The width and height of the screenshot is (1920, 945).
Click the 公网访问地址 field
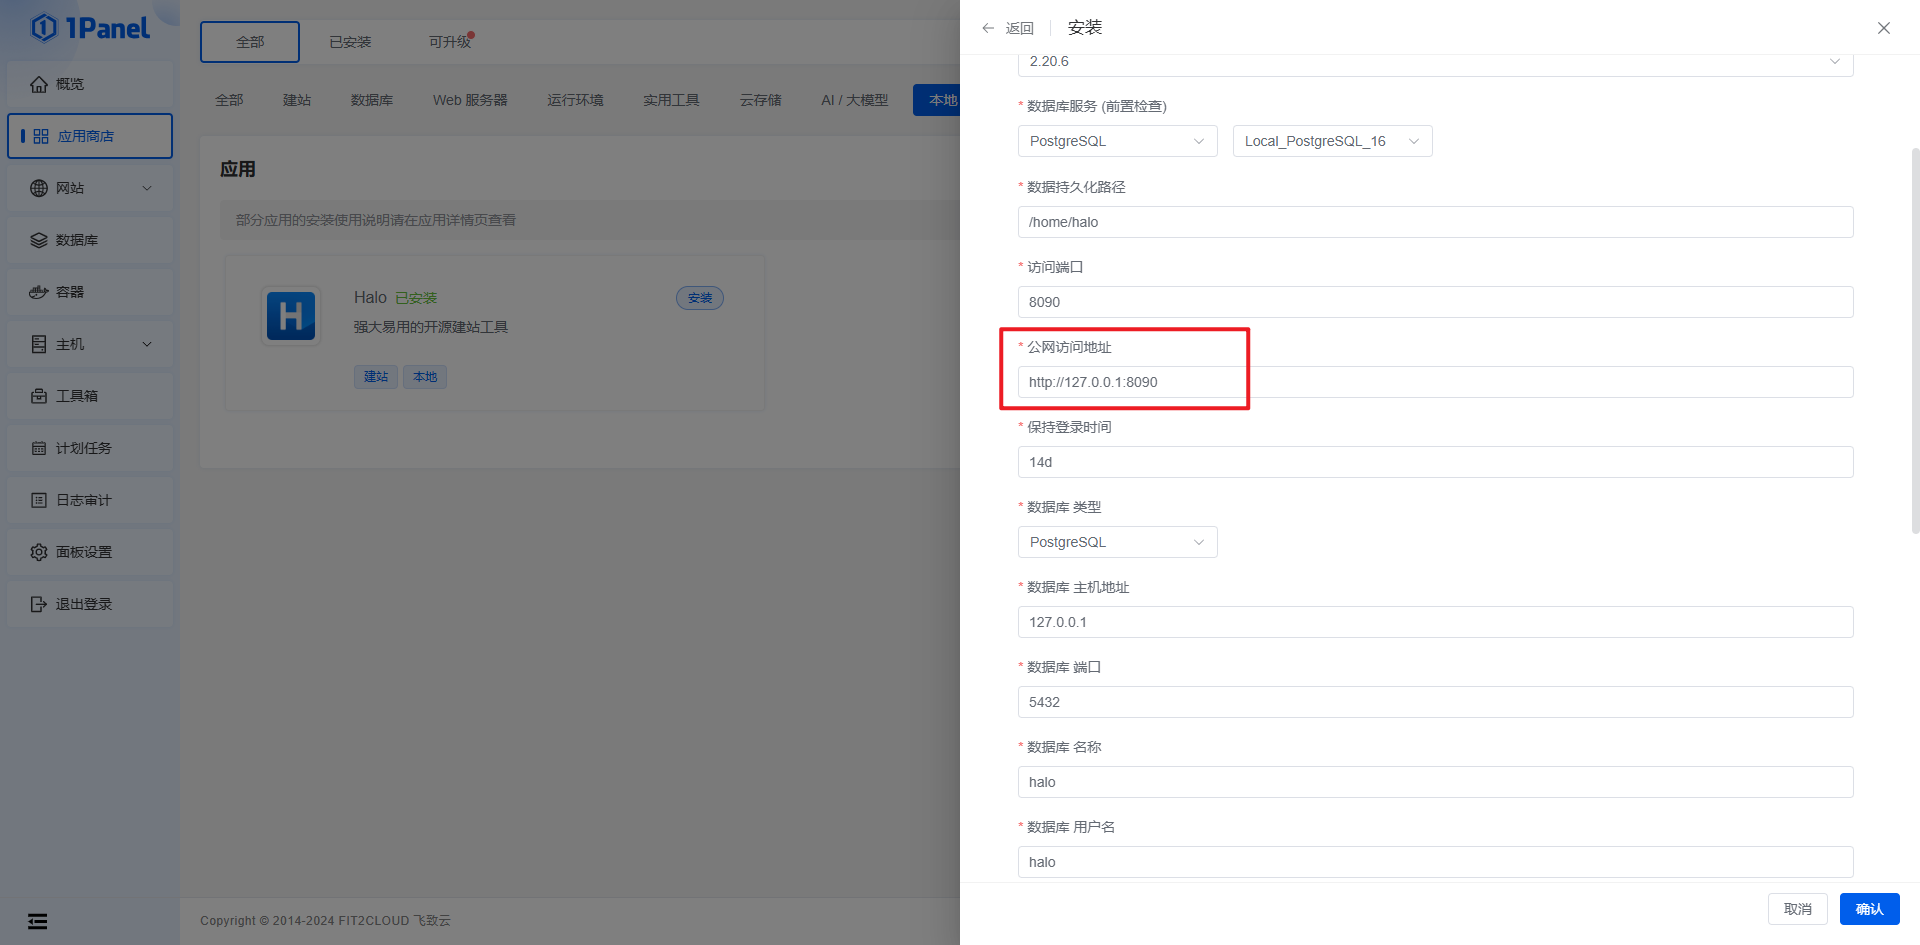coord(1435,382)
